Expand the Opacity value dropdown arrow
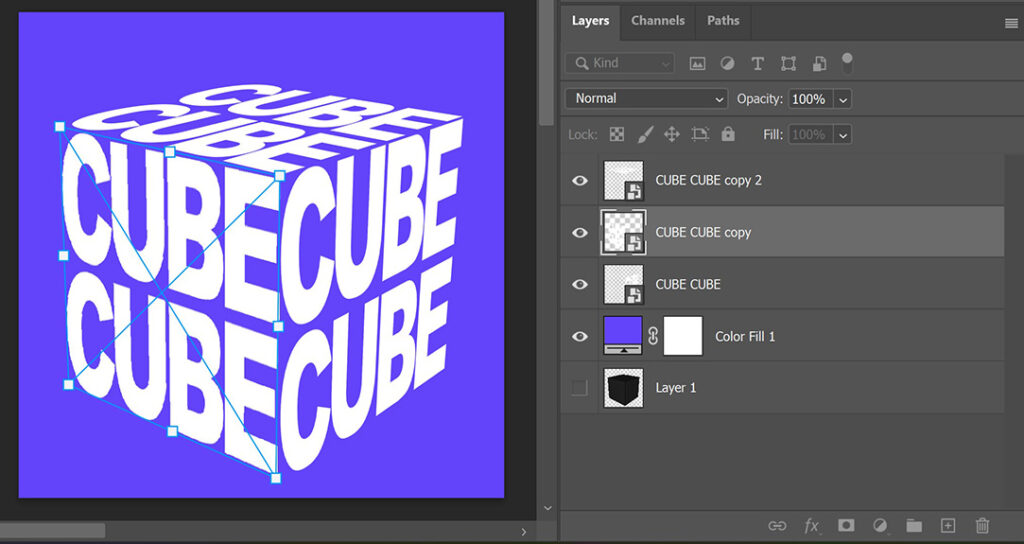Screen dimensions: 1024x544 click(x=843, y=99)
